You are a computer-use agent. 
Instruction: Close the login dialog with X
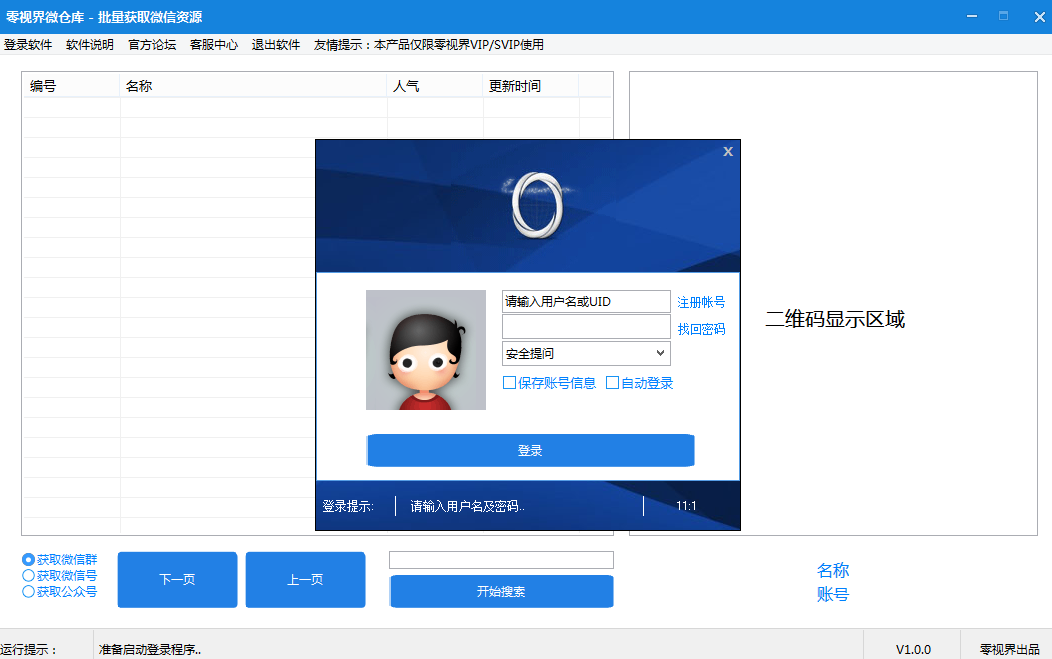pos(728,151)
